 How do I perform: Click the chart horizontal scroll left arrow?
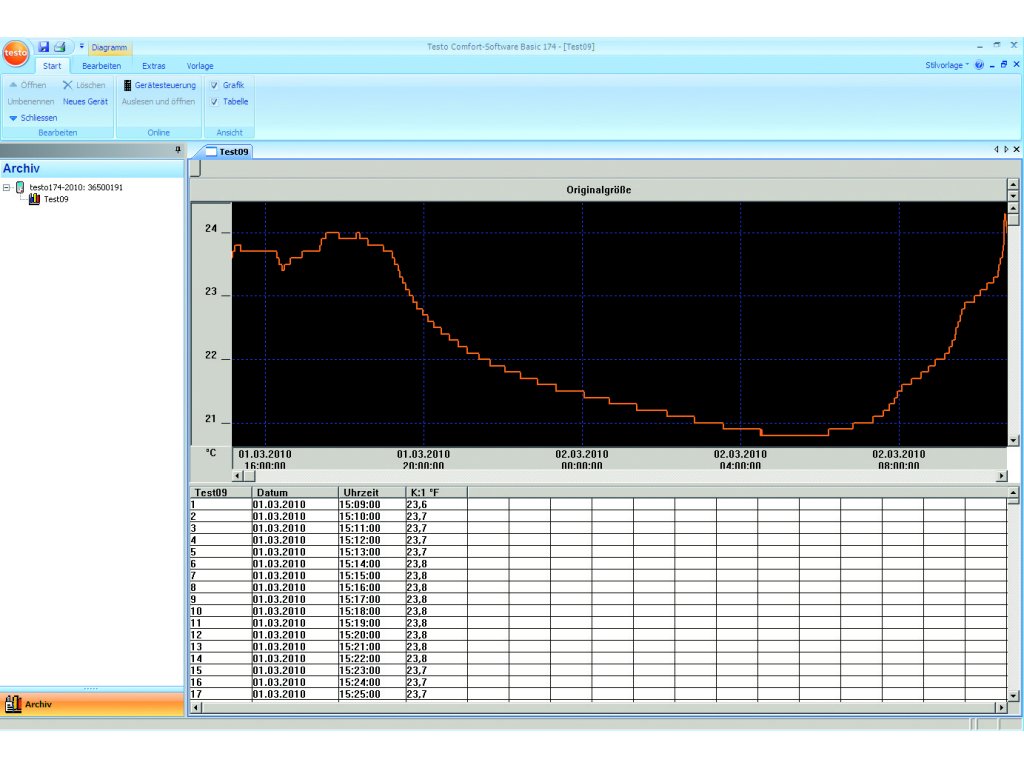pyautogui.click(x=238, y=476)
